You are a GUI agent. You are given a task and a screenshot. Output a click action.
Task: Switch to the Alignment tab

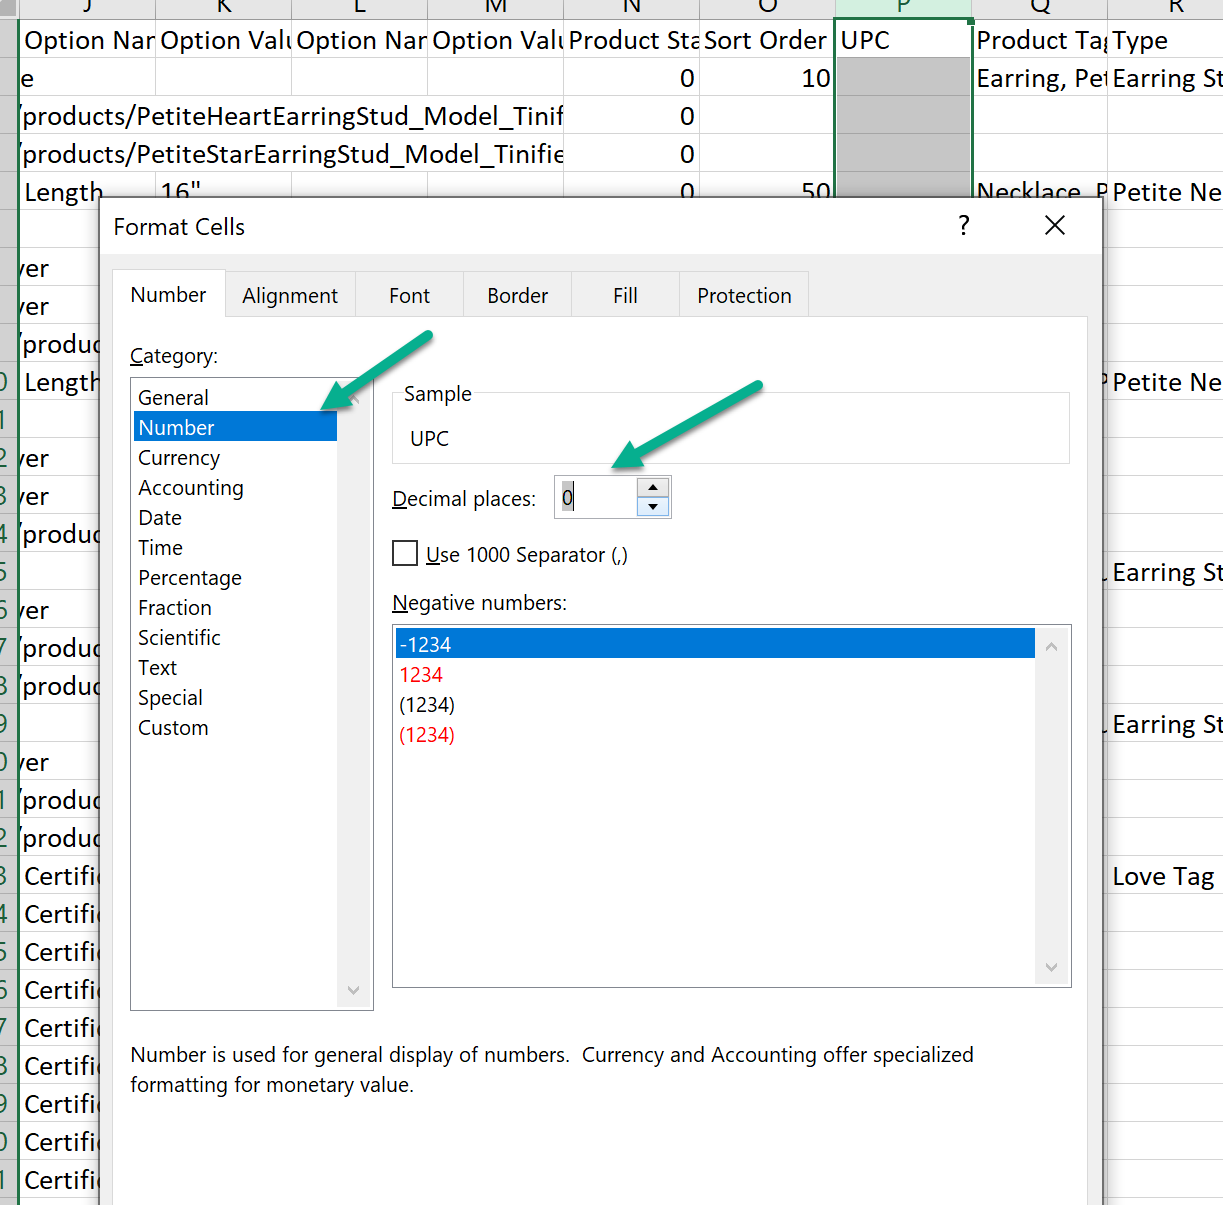click(290, 296)
